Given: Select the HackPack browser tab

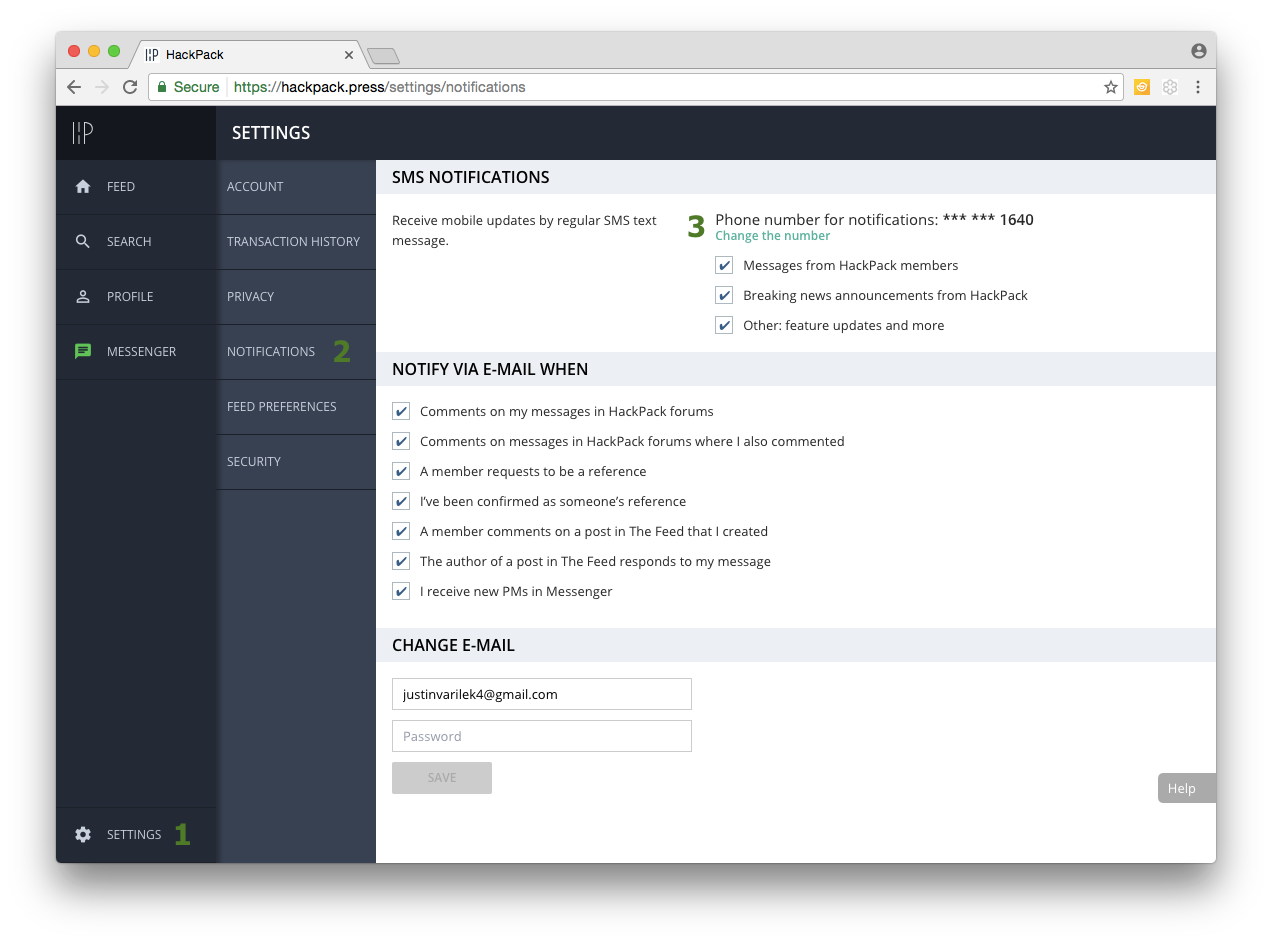Looking at the screenshot, I should pyautogui.click(x=248, y=55).
